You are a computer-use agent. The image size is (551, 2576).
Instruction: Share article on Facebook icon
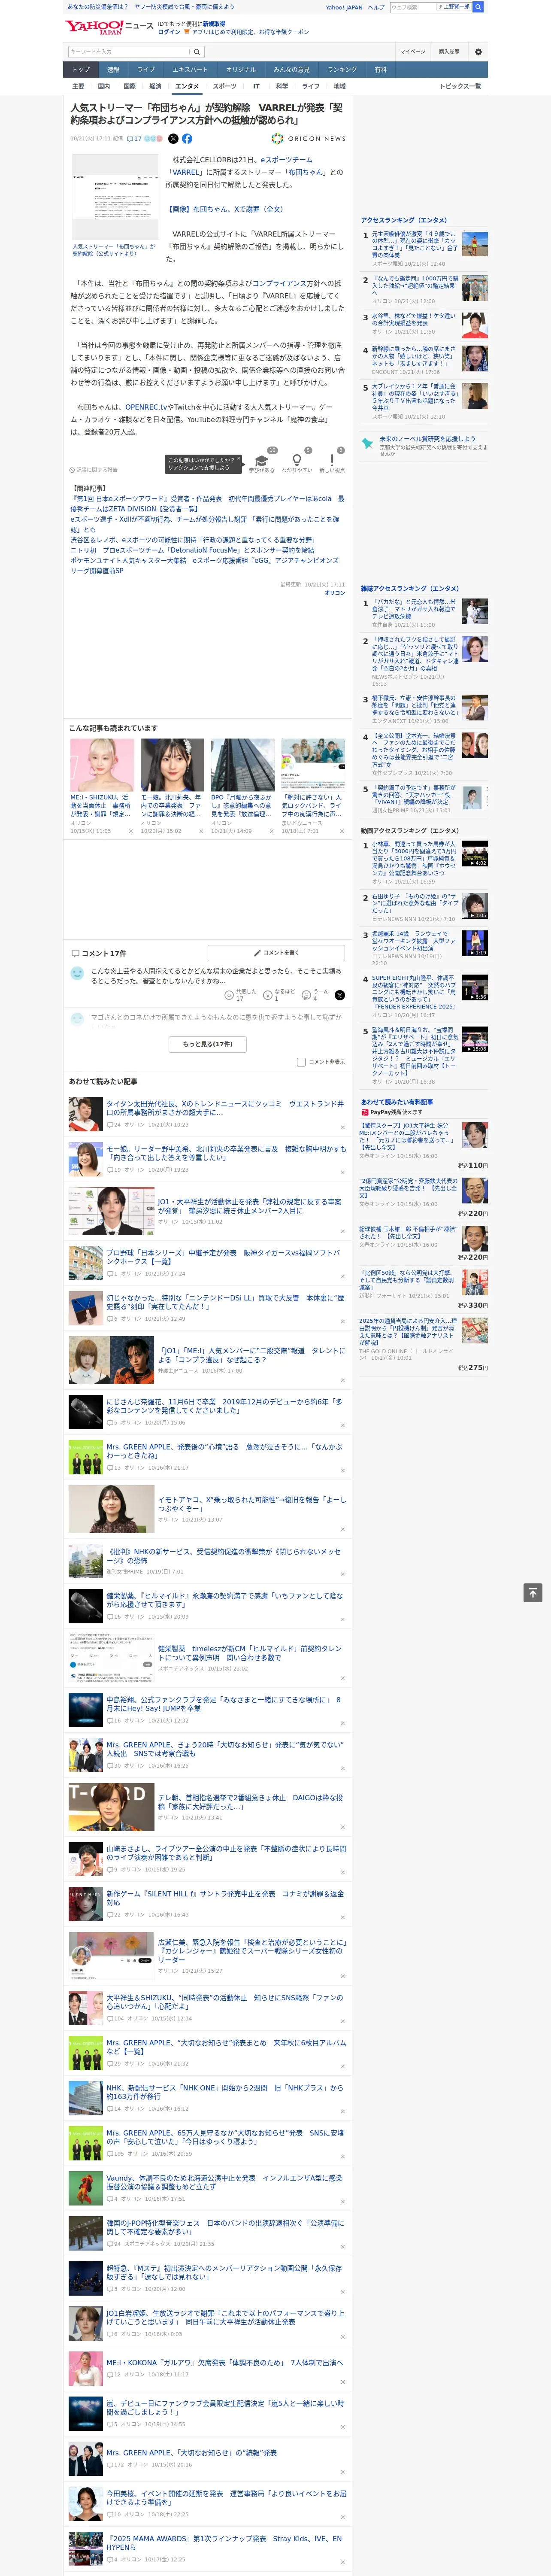187,139
